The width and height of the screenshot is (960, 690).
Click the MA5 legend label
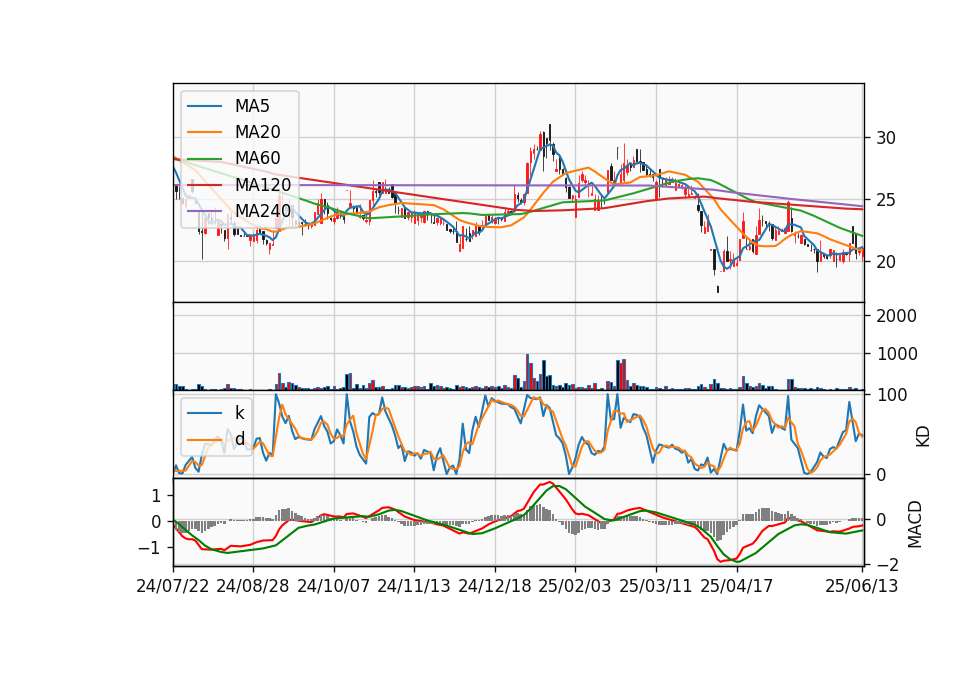[252, 106]
